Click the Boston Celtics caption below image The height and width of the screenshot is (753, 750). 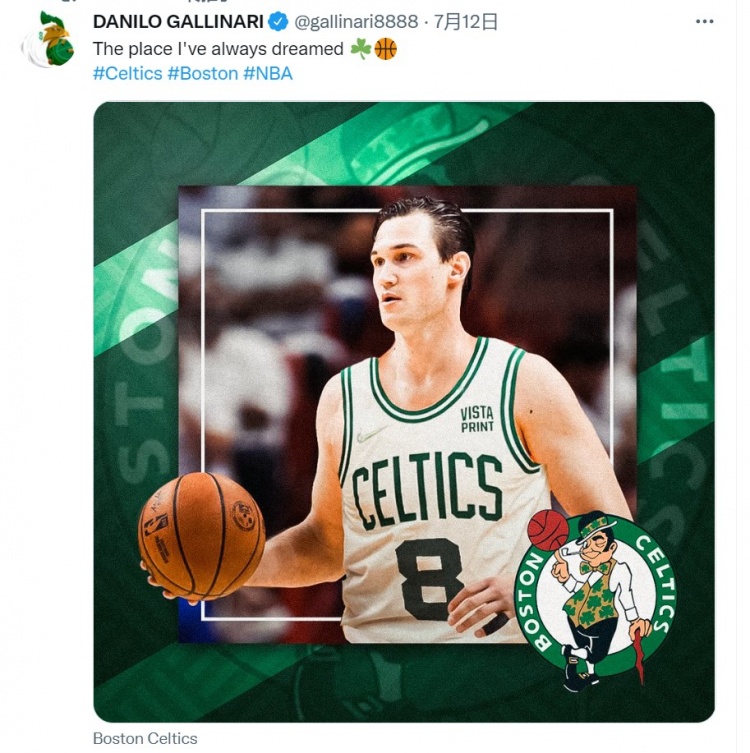coord(145,739)
